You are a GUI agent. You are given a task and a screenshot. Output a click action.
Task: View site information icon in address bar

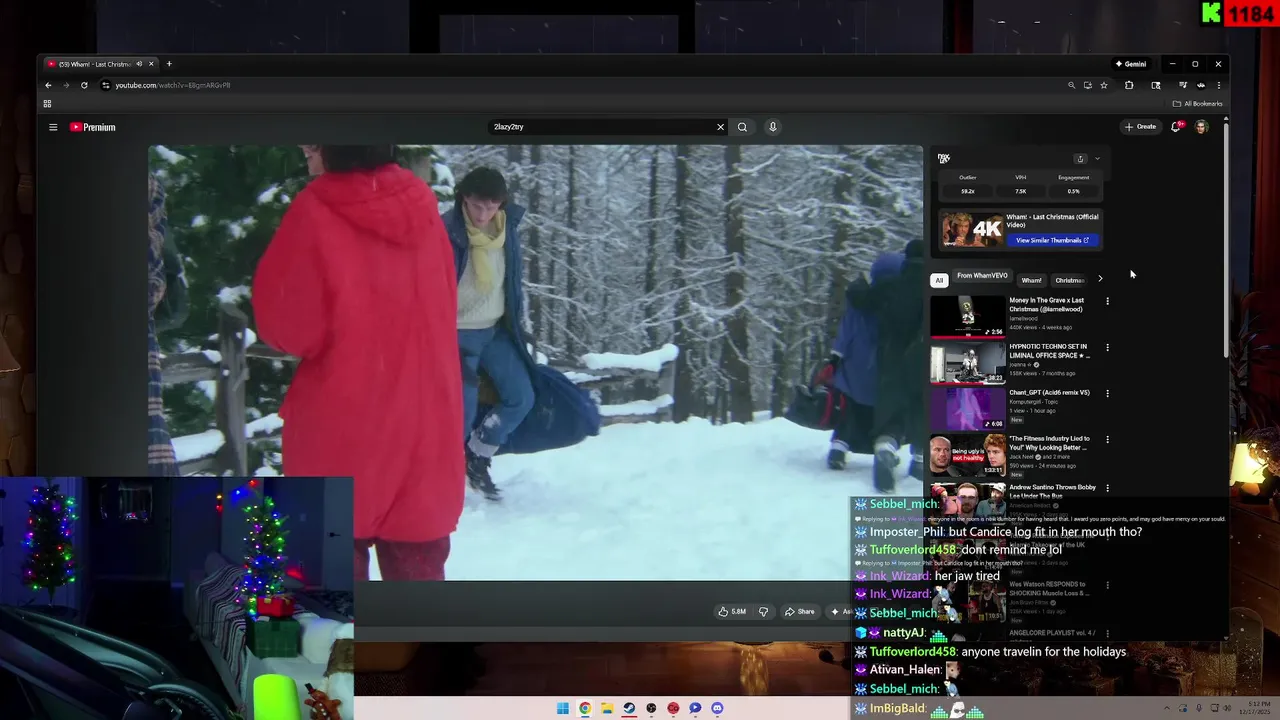tap(106, 85)
